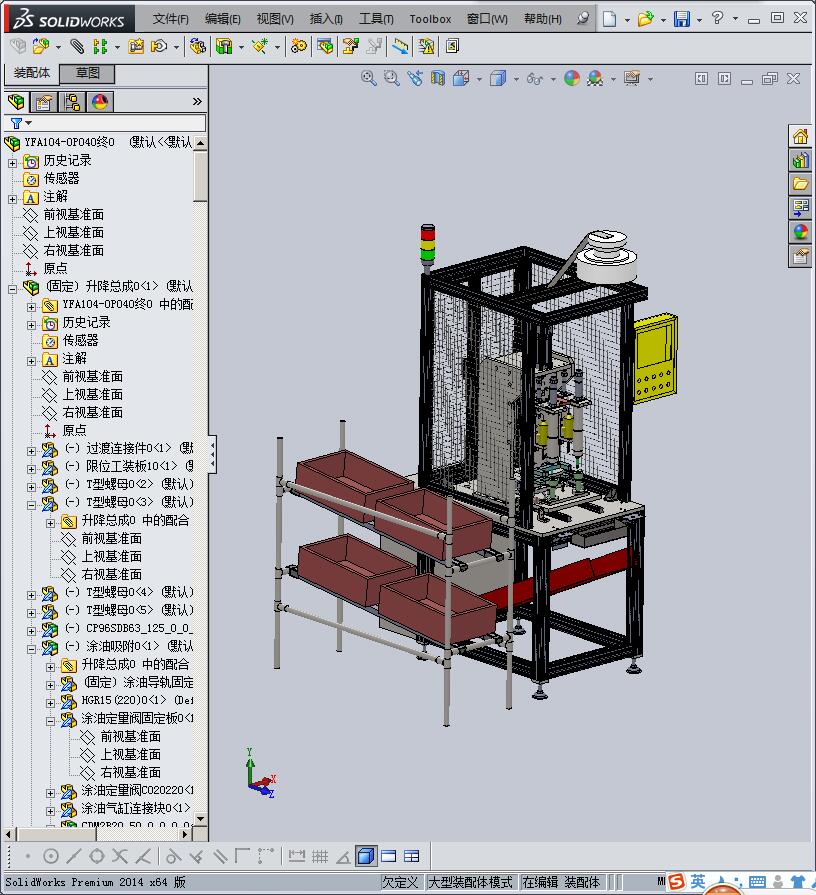Click the Zoom to Fit magnifier icon

point(369,78)
